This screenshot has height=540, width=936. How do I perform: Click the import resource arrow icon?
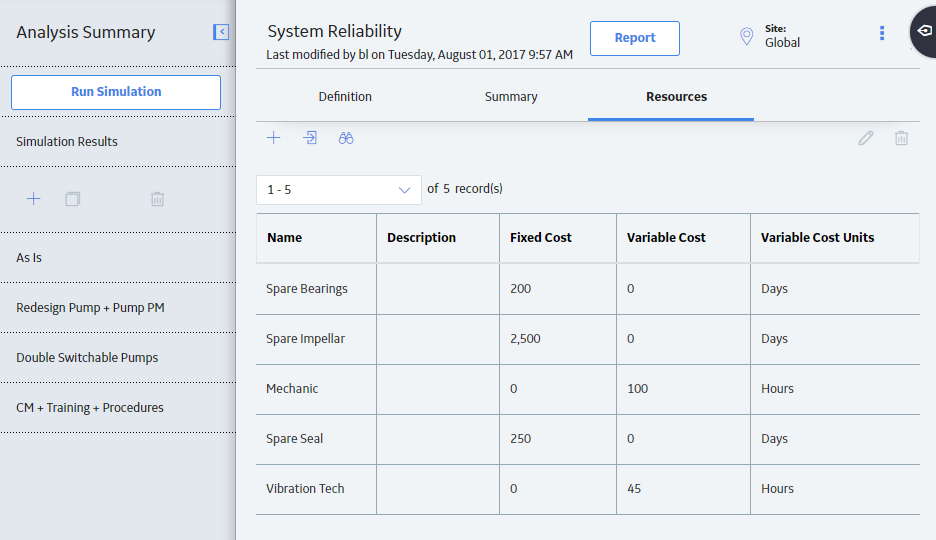tap(310, 138)
